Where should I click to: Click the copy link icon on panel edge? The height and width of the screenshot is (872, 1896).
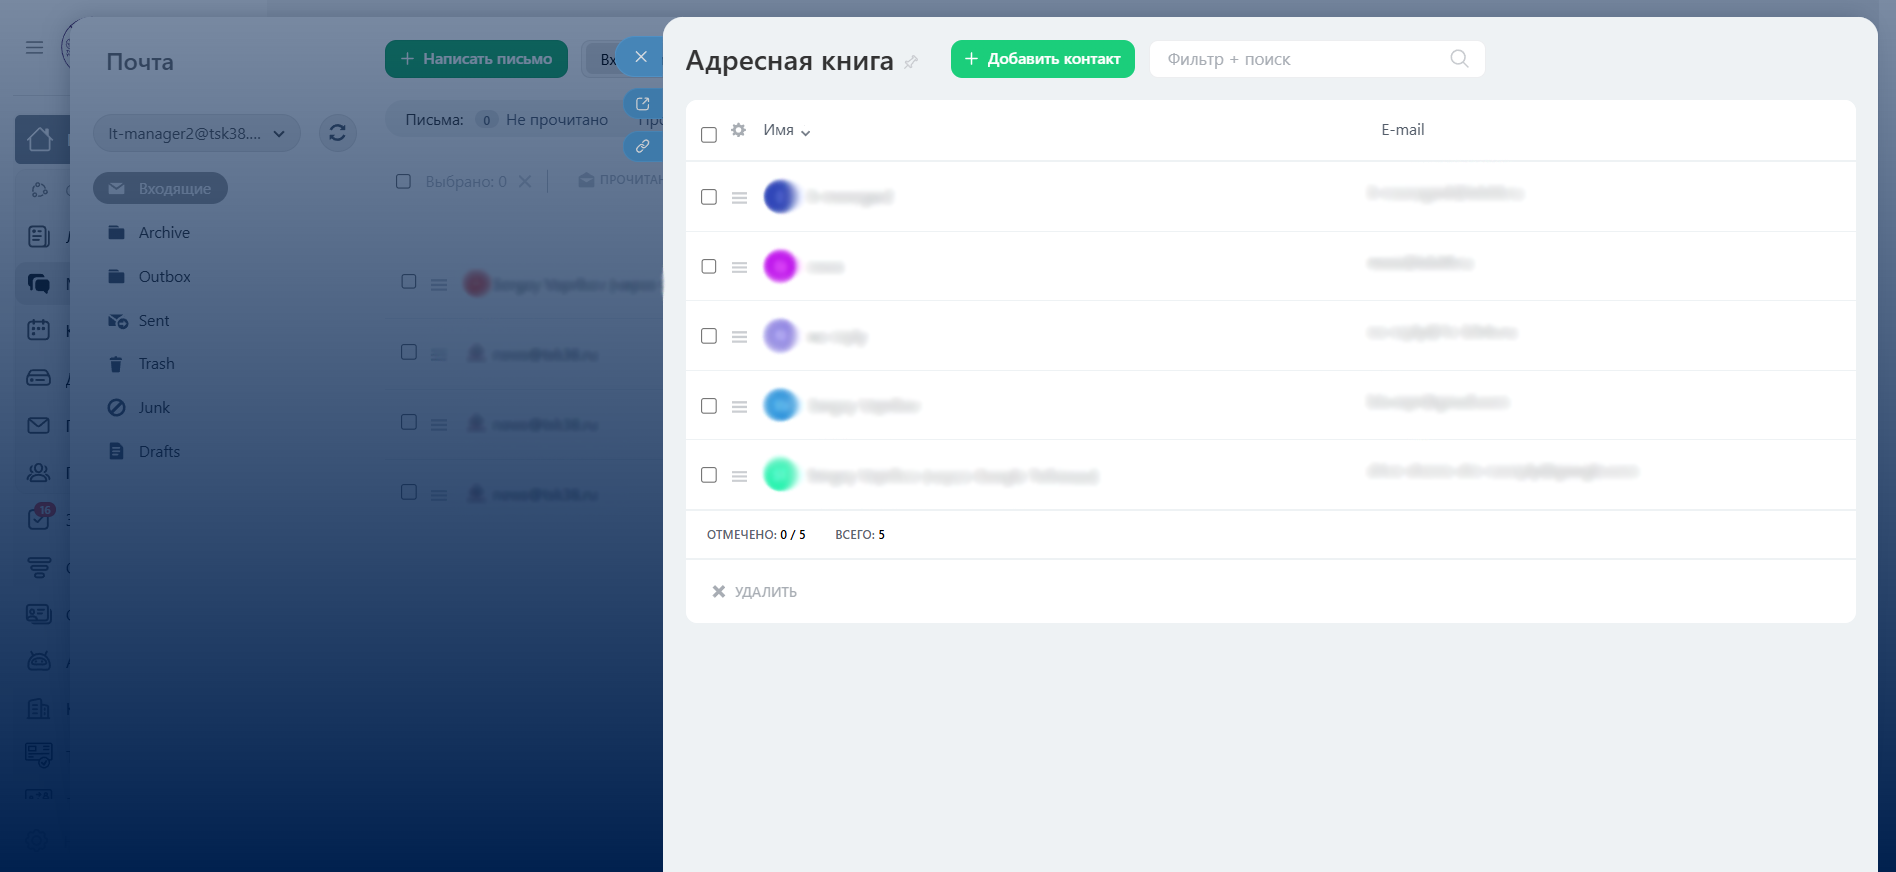coord(642,146)
